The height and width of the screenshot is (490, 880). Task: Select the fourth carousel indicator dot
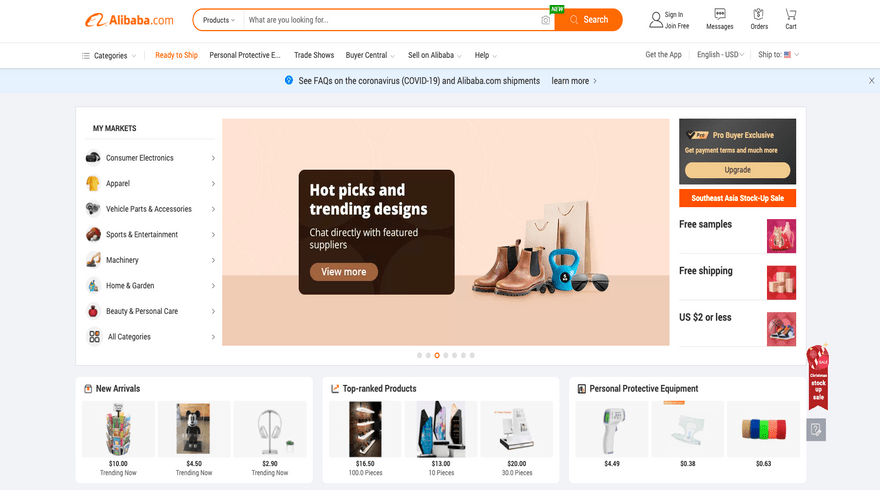pos(446,355)
